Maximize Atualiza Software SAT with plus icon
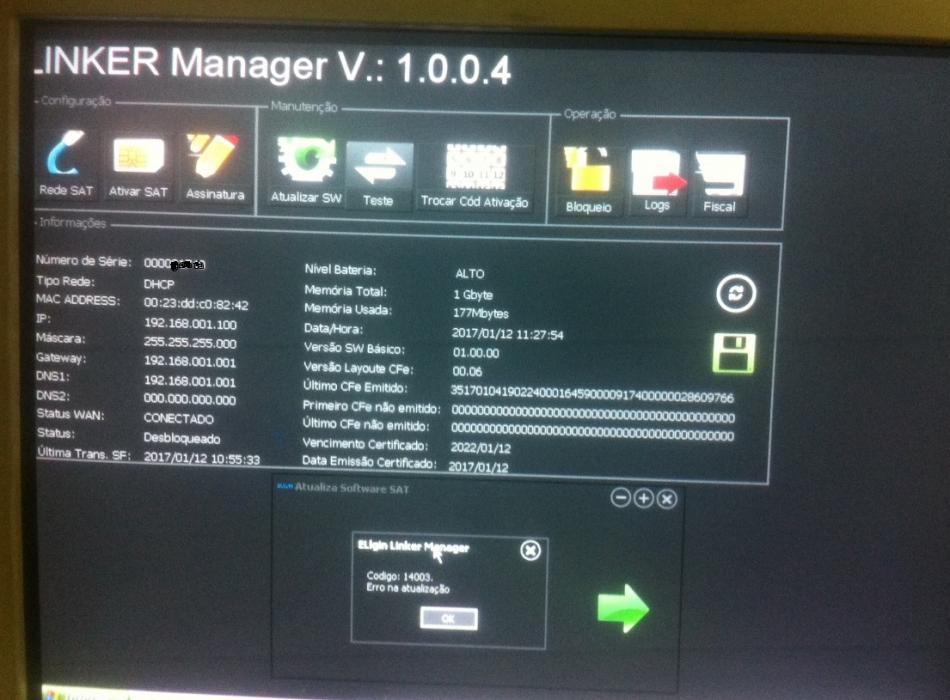 (x=643, y=498)
